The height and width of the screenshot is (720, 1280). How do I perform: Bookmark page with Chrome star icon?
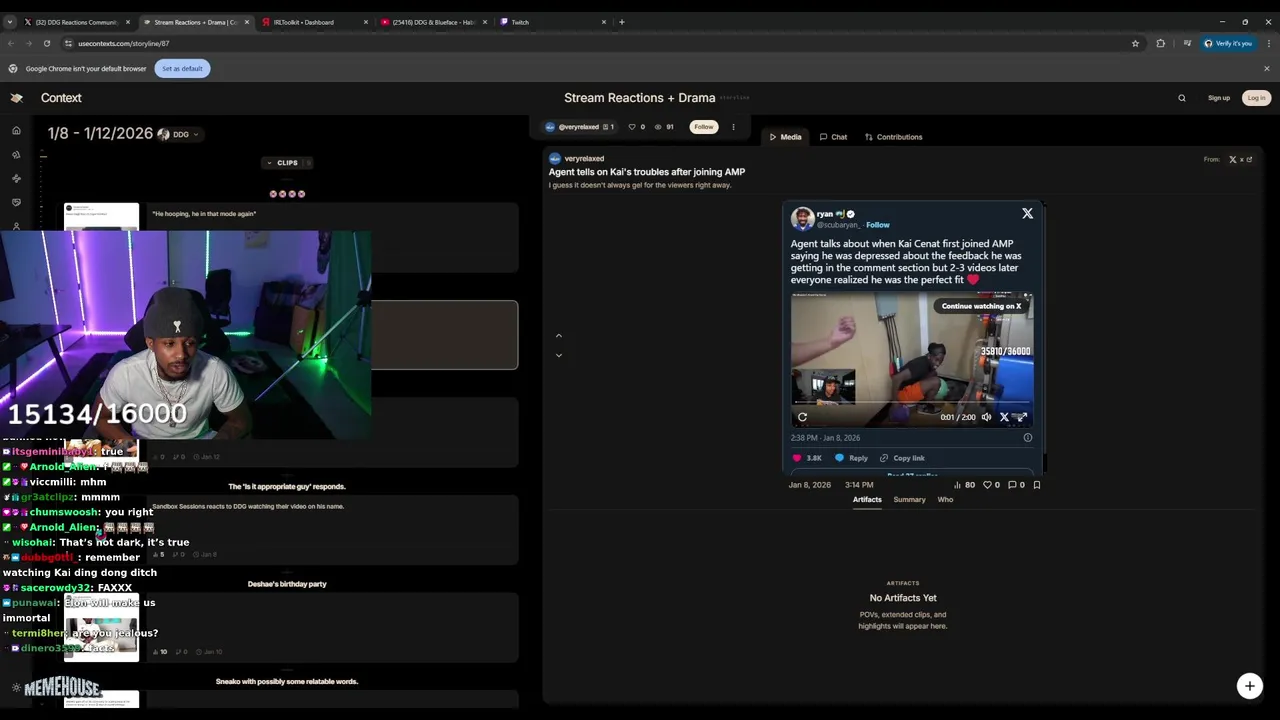[1135, 43]
